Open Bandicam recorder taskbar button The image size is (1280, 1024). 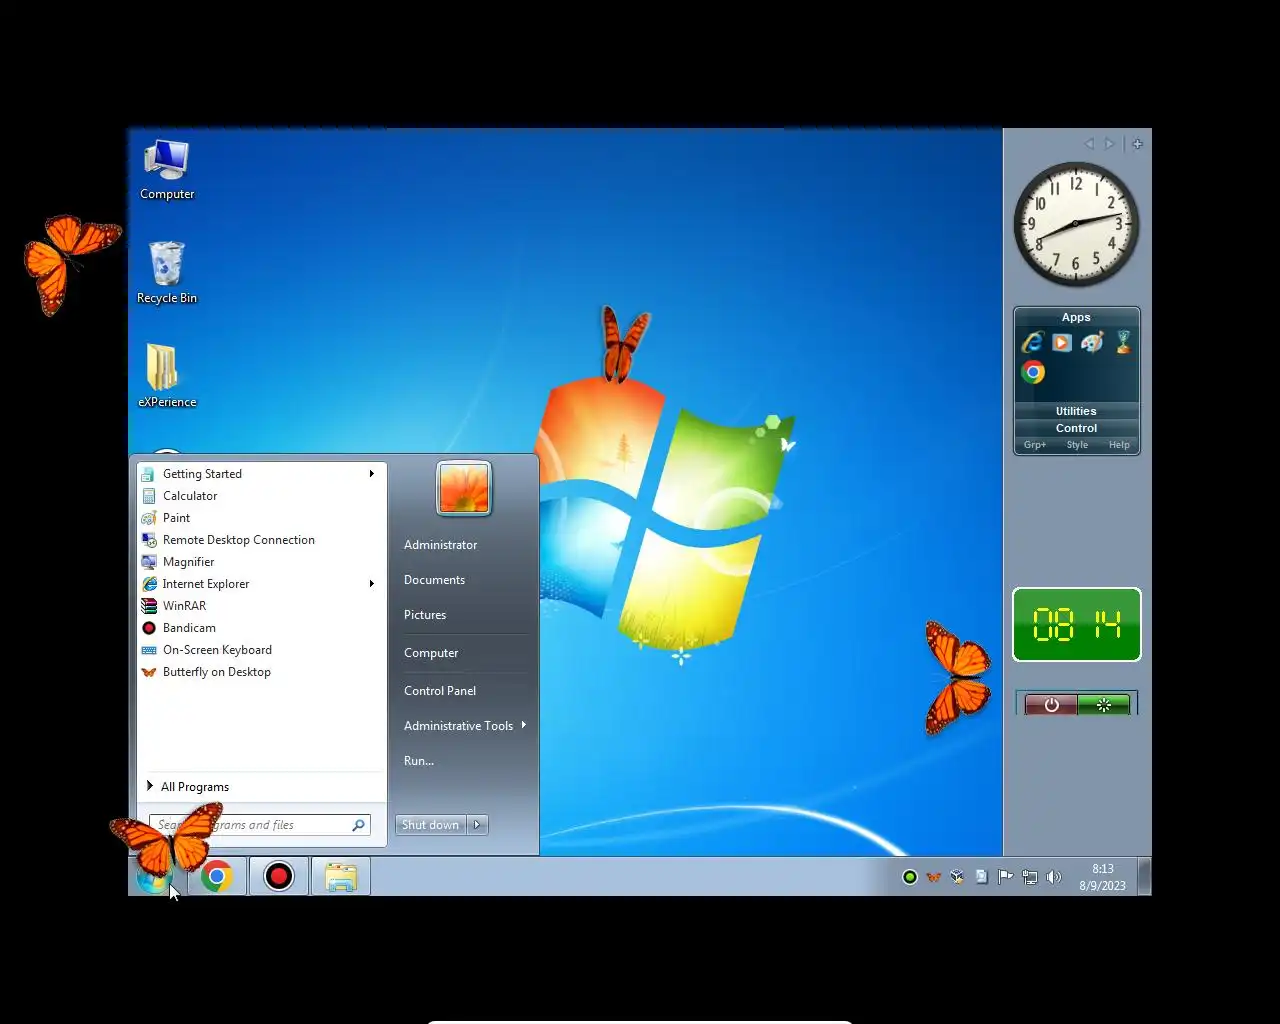tap(279, 877)
